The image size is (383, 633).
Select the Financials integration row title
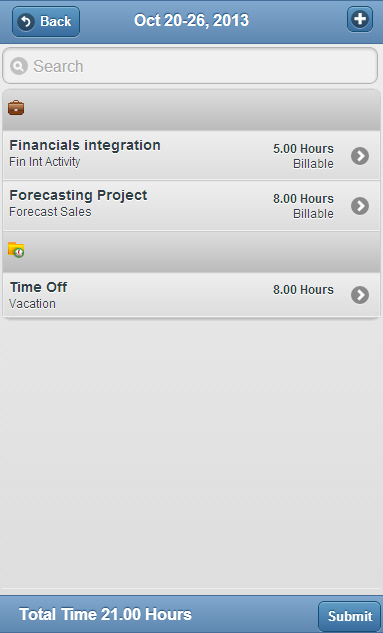click(85, 145)
